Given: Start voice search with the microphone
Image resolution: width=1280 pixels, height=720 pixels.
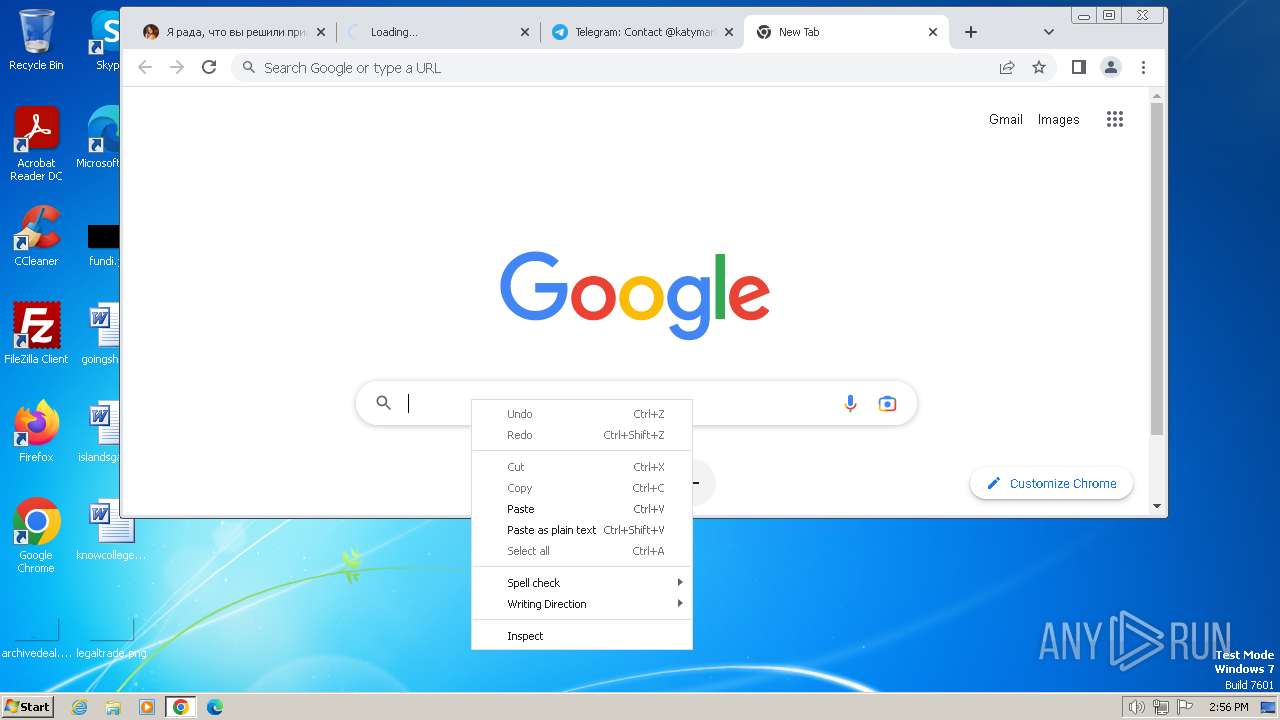Looking at the screenshot, I should (850, 403).
